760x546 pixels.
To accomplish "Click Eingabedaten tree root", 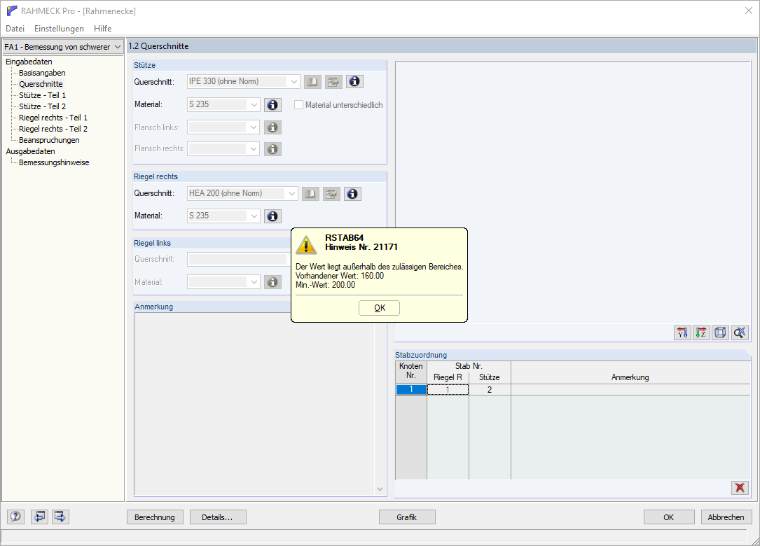I will click(29, 62).
